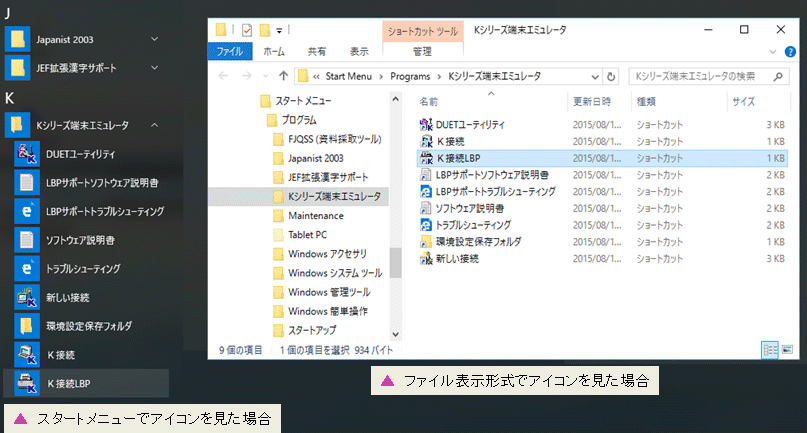Screen dimensions: 807x433
Task: Open the ホーム ribbon tab
Action: 274,51
